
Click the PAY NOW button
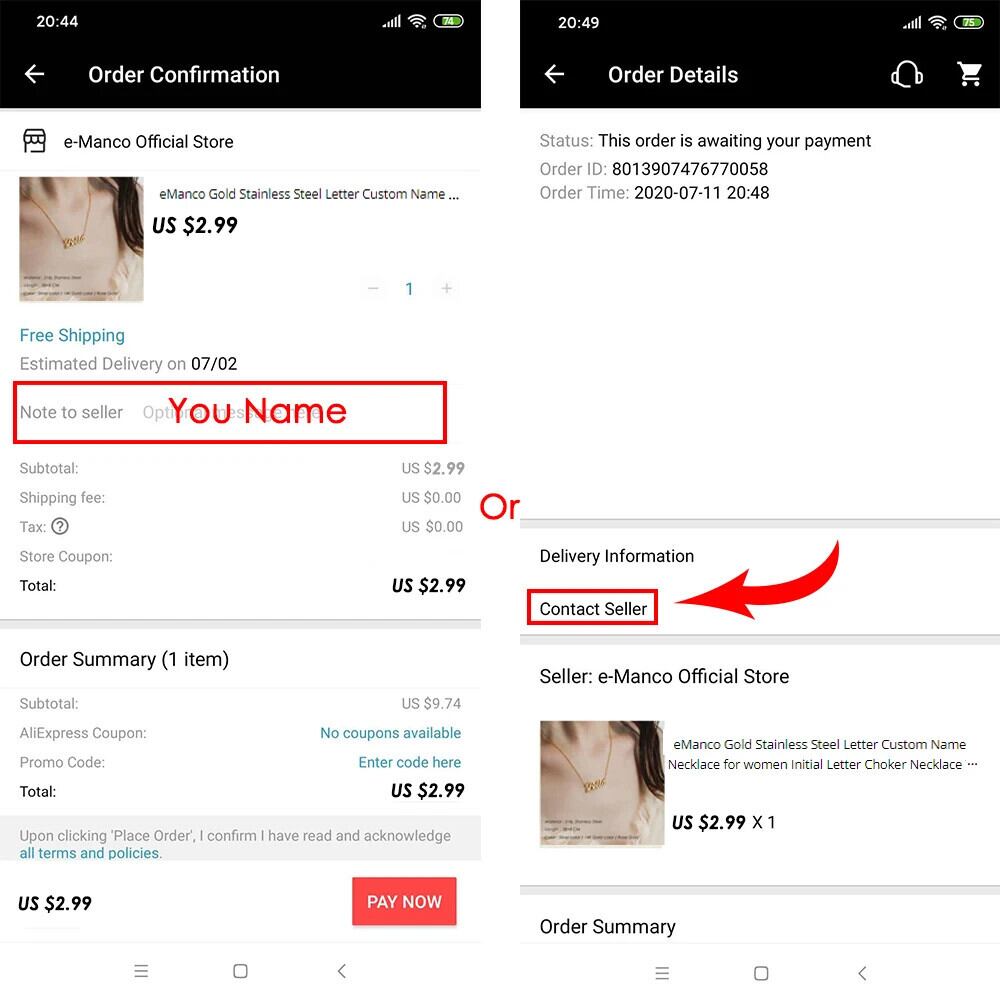click(x=404, y=901)
